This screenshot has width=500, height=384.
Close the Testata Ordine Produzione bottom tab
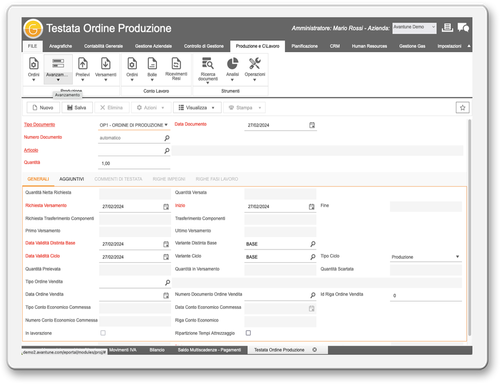(x=314, y=350)
